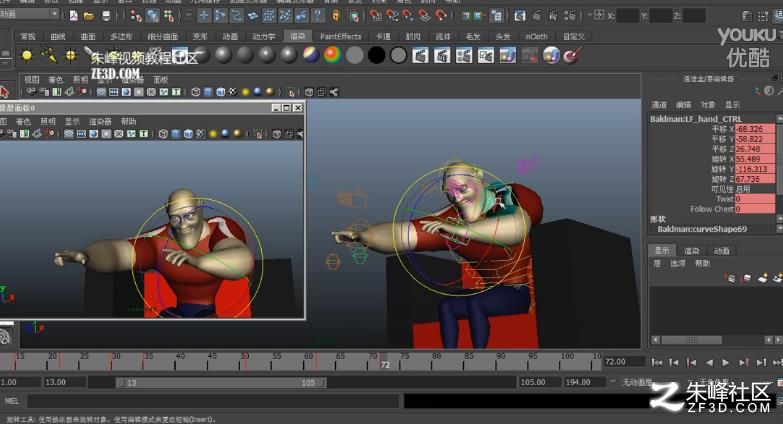Click the play forward button
This screenshot has width=783, height=424.
click(726, 362)
